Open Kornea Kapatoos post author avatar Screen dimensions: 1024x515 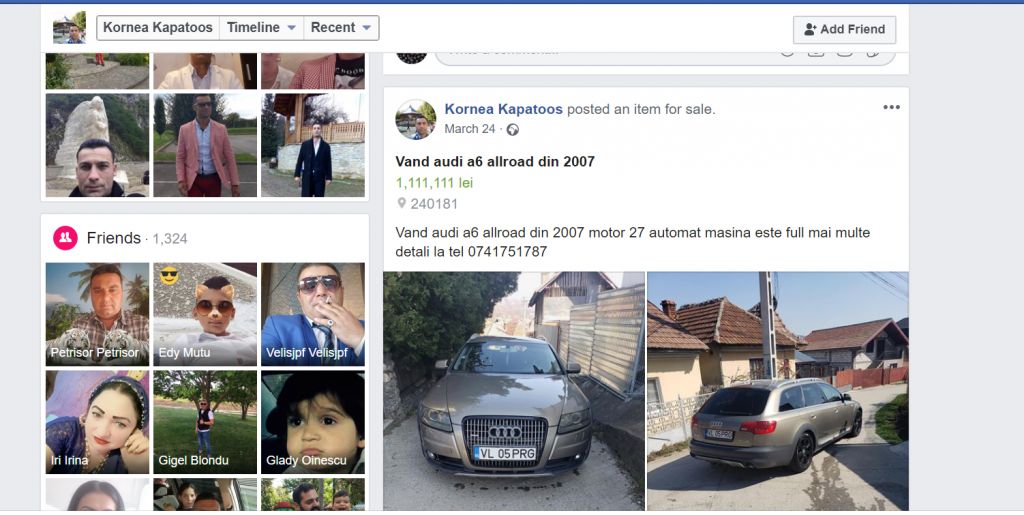pos(415,119)
